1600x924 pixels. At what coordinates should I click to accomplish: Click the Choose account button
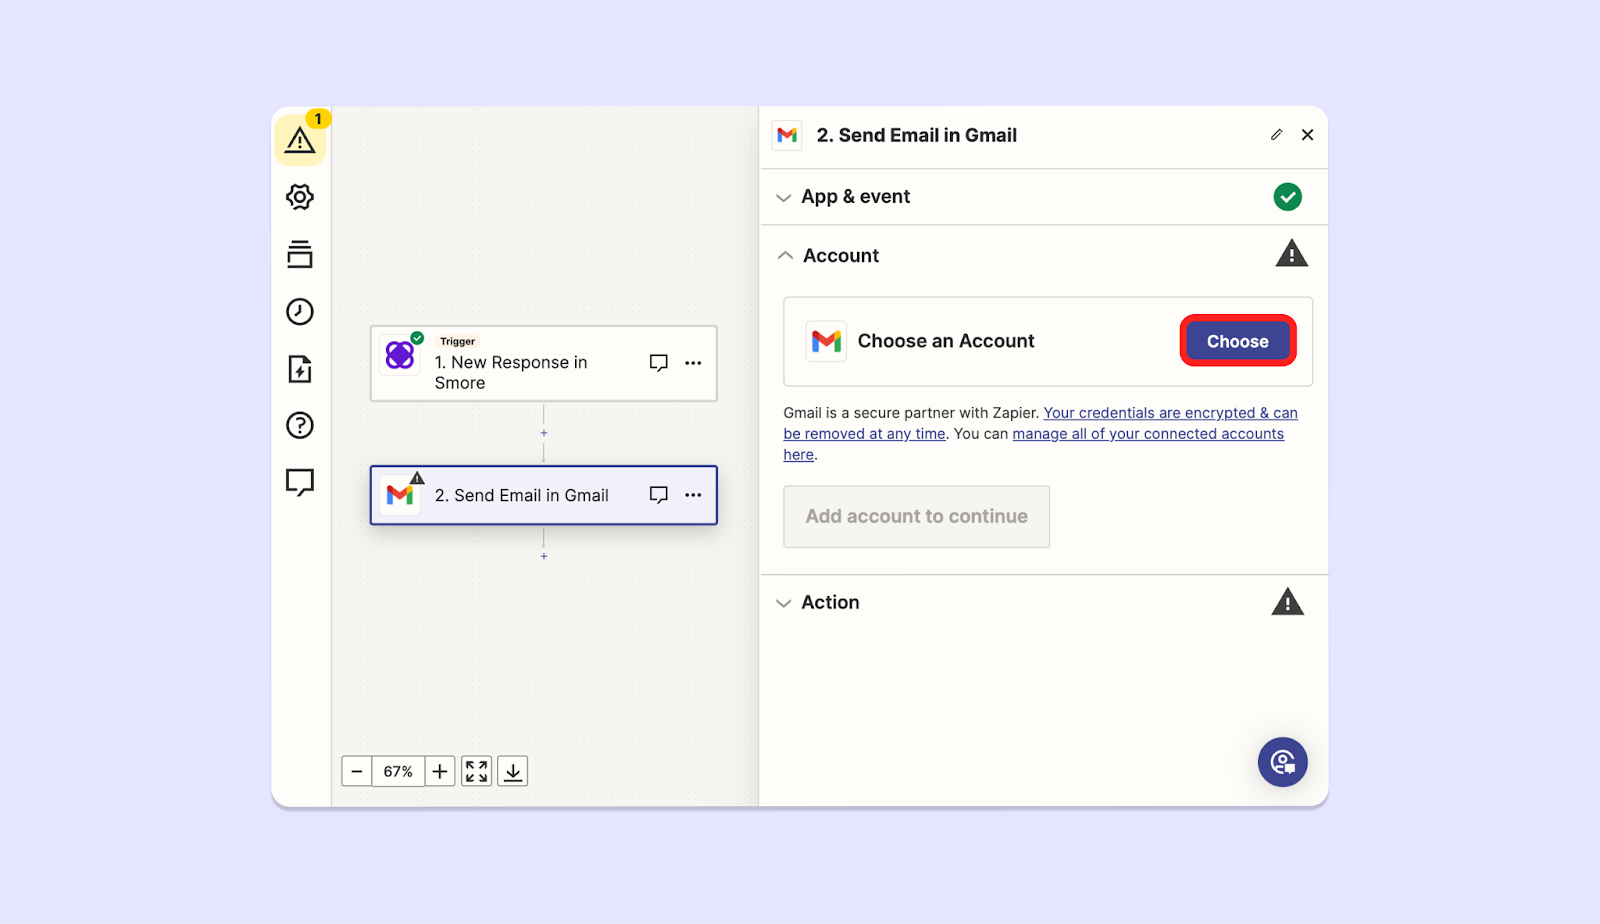(1238, 341)
